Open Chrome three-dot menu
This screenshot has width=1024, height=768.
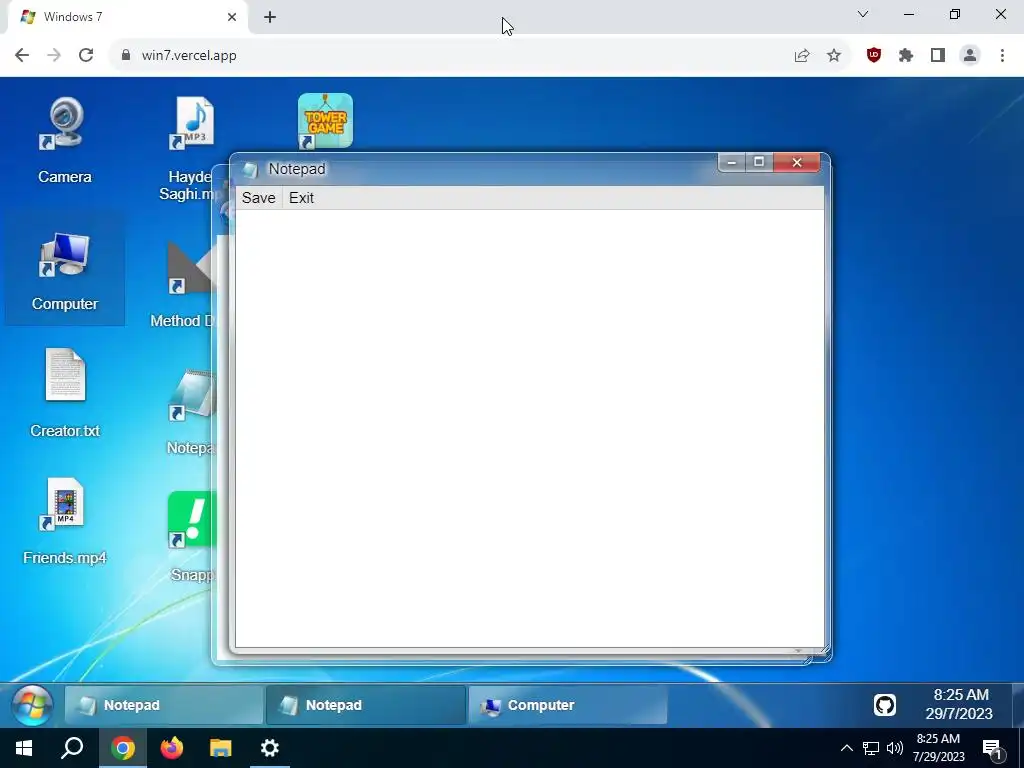(x=1002, y=56)
